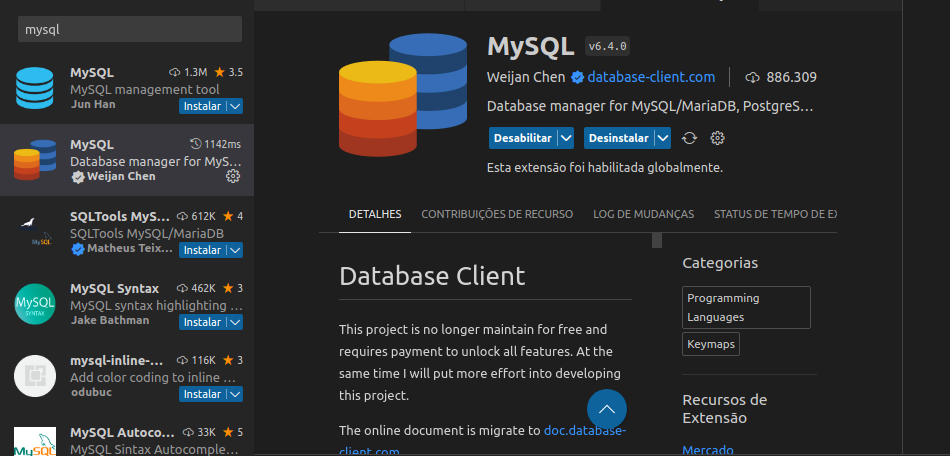
Task: Click the v6.4.0 version badge
Action: (608, 46)
